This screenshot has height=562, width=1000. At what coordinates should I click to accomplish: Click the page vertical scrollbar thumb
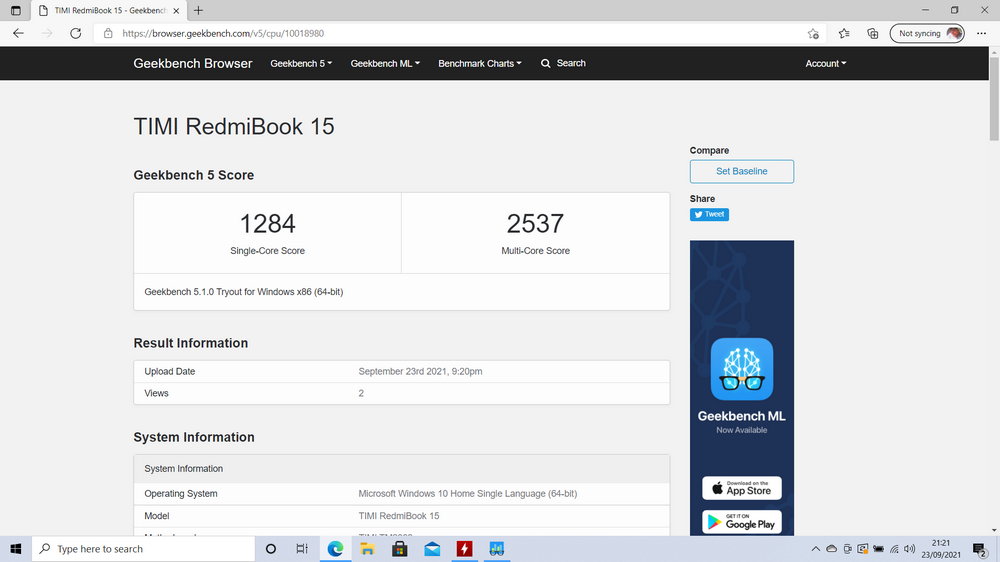point(994,99)
